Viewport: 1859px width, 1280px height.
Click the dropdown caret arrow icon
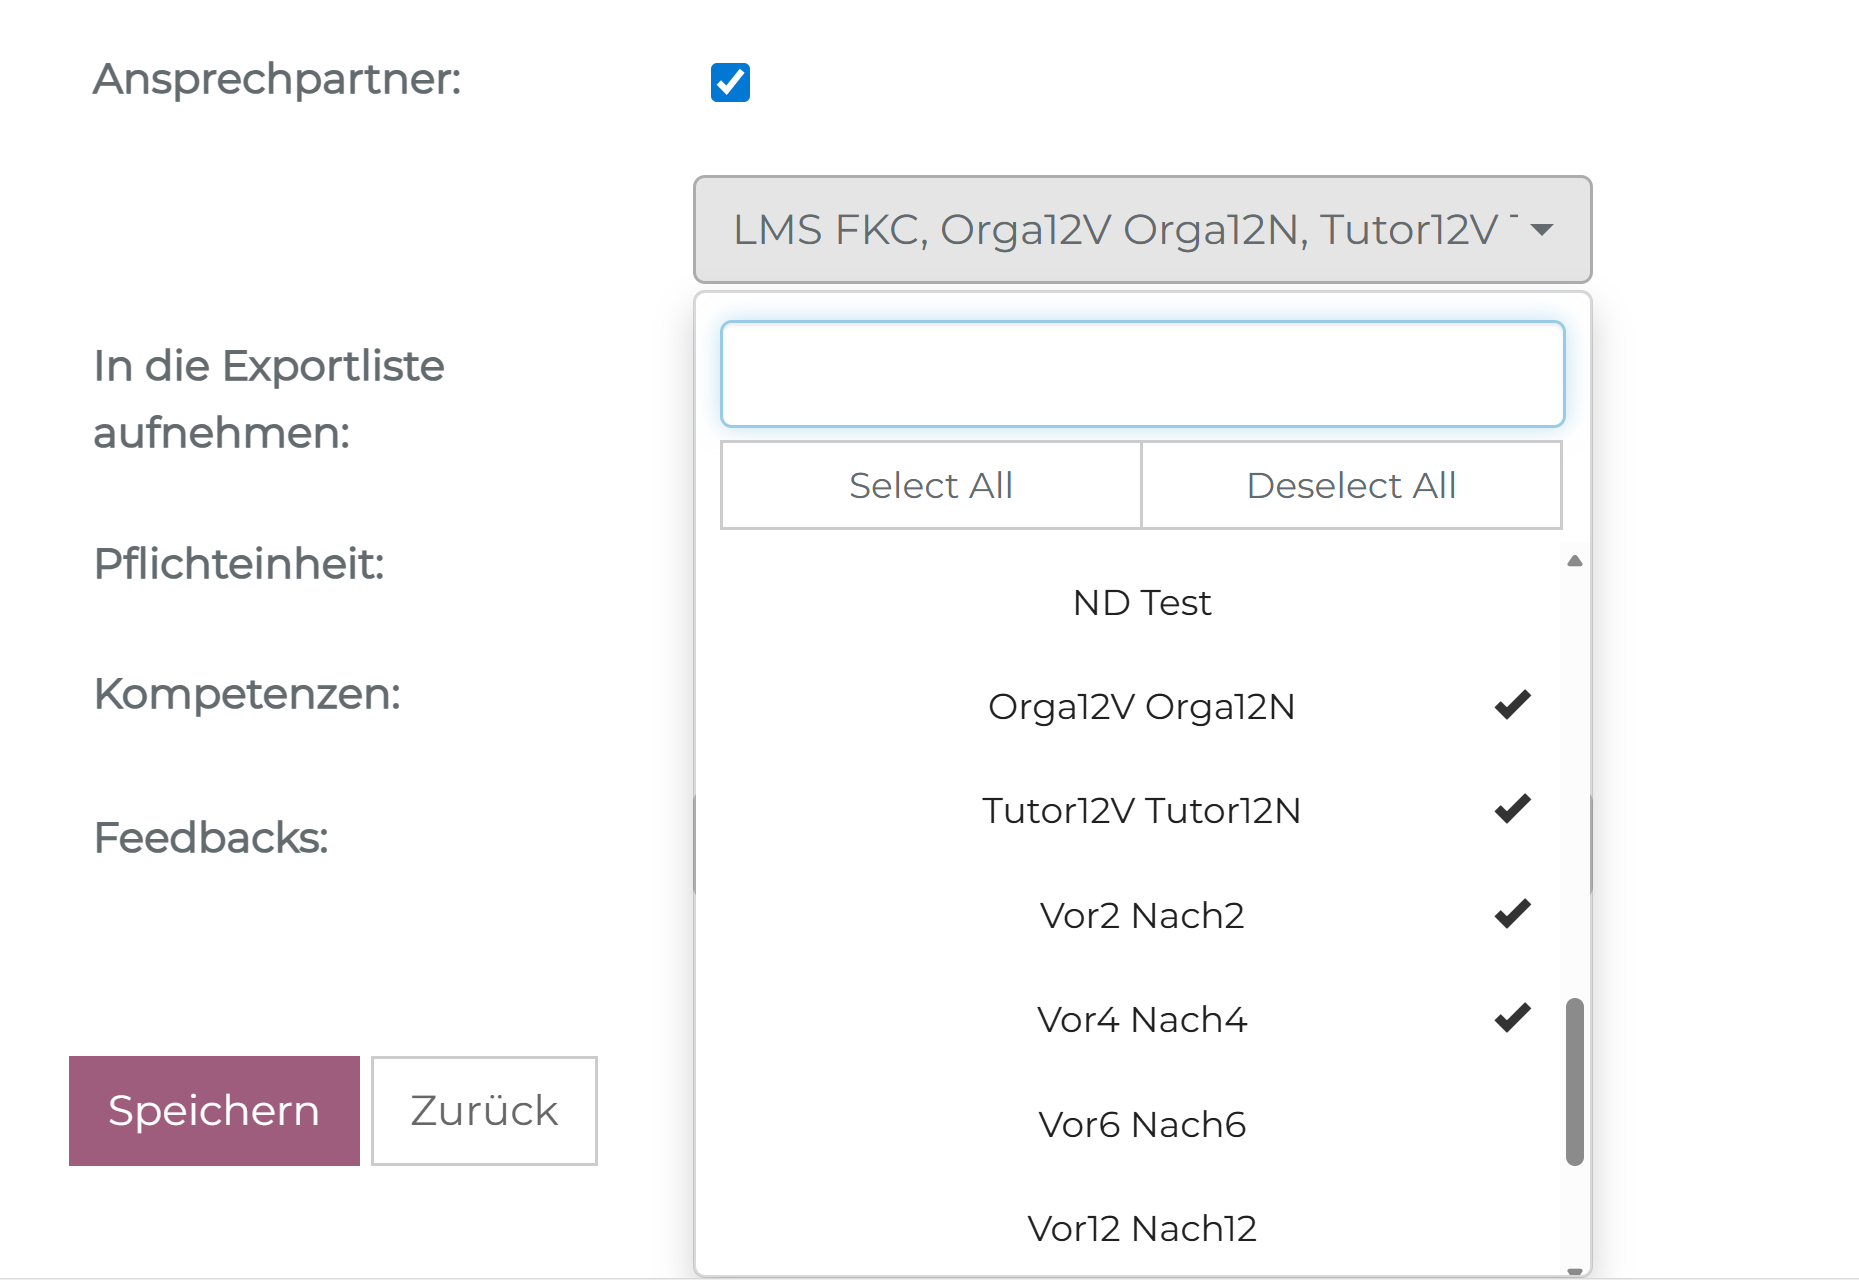point(1542,230)
